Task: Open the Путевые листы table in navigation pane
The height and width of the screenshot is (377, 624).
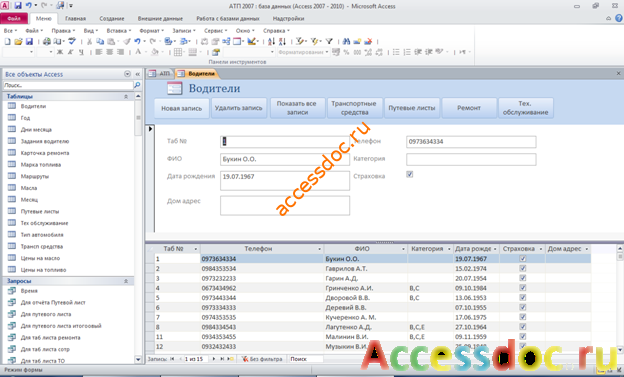Action: click(40, 211)
